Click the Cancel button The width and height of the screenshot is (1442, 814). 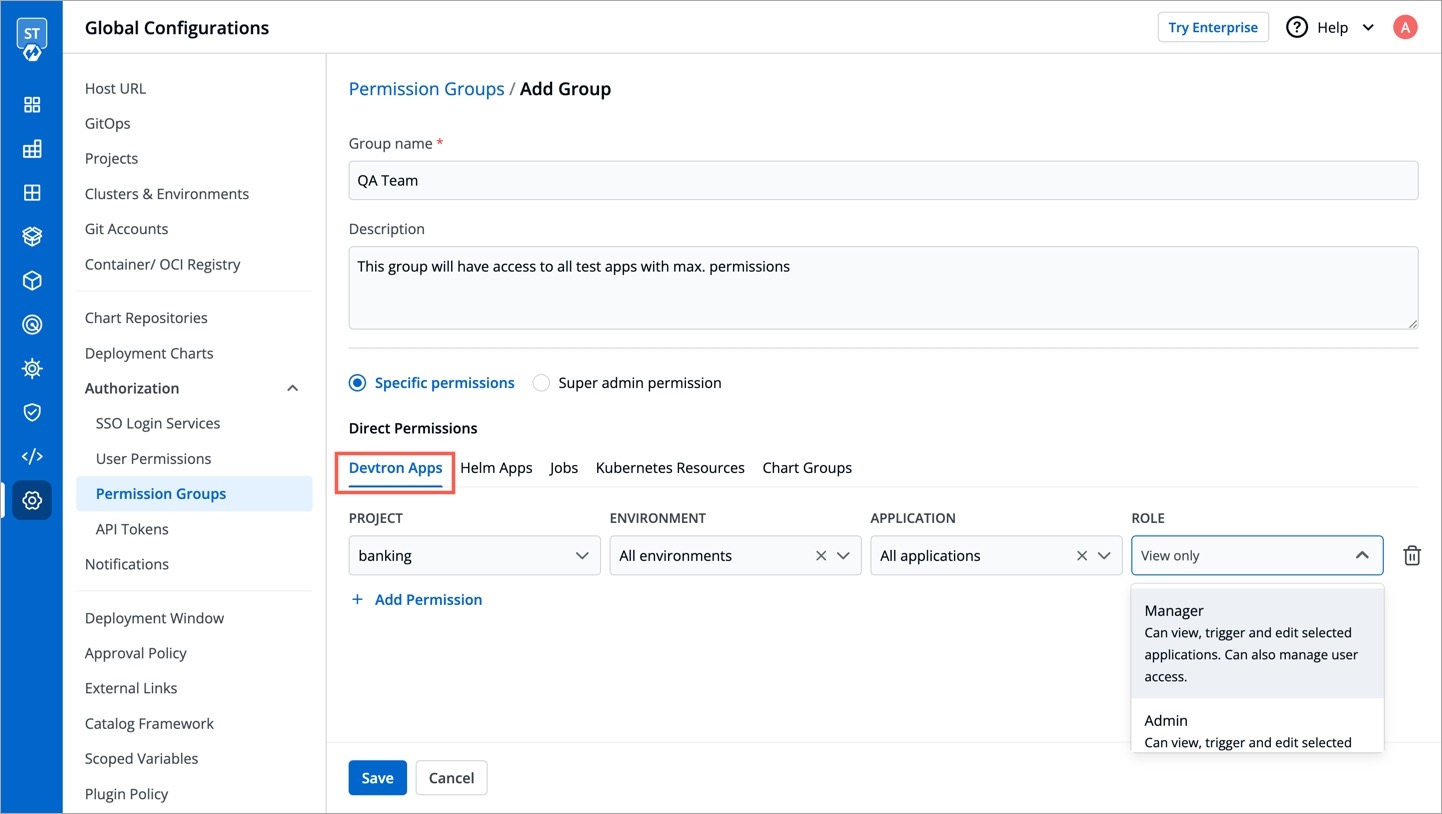coord(451,778)
